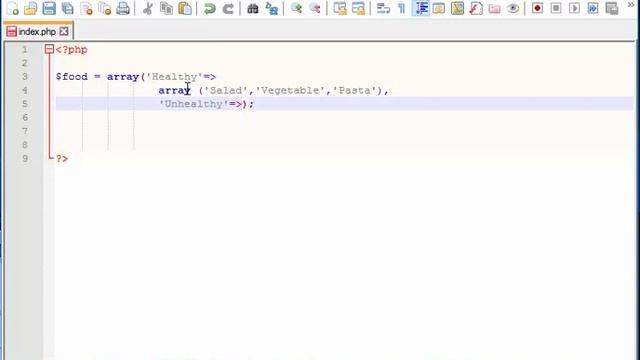This screenshot has width=640, height=360.
Task: Click line number 3 in the margin
Action: [x=24, y=77]
